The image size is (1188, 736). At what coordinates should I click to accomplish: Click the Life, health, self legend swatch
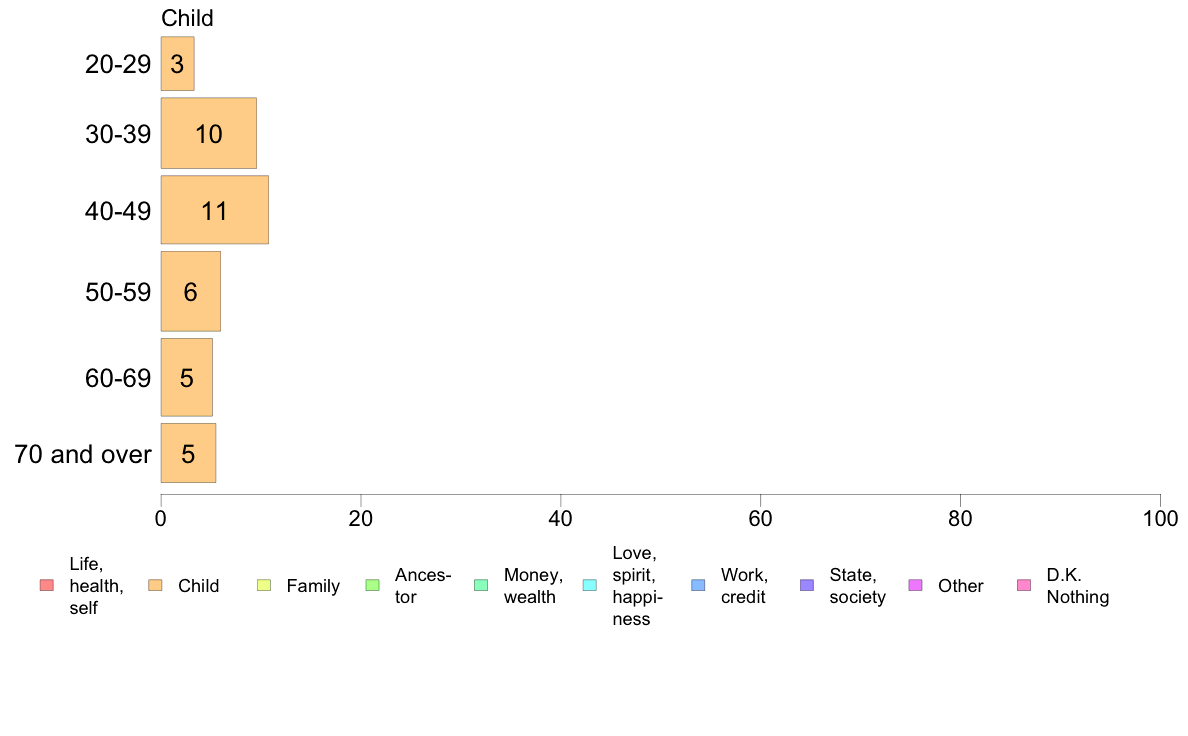[x=47, y=585]
